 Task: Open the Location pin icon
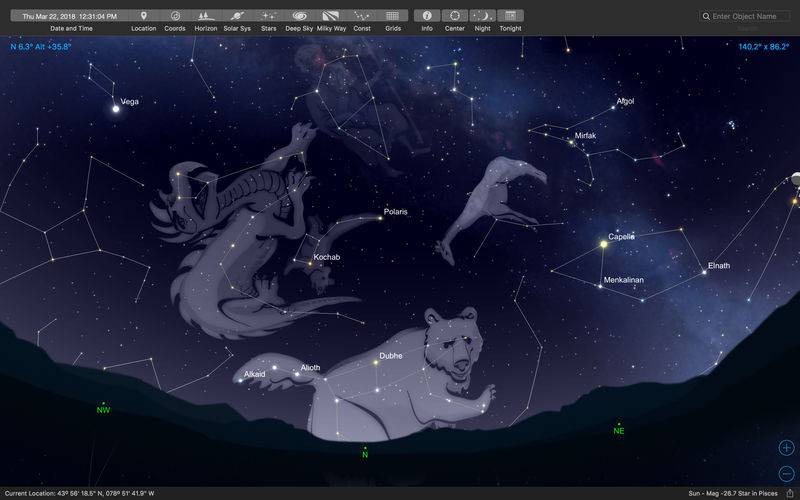[144, 16]
